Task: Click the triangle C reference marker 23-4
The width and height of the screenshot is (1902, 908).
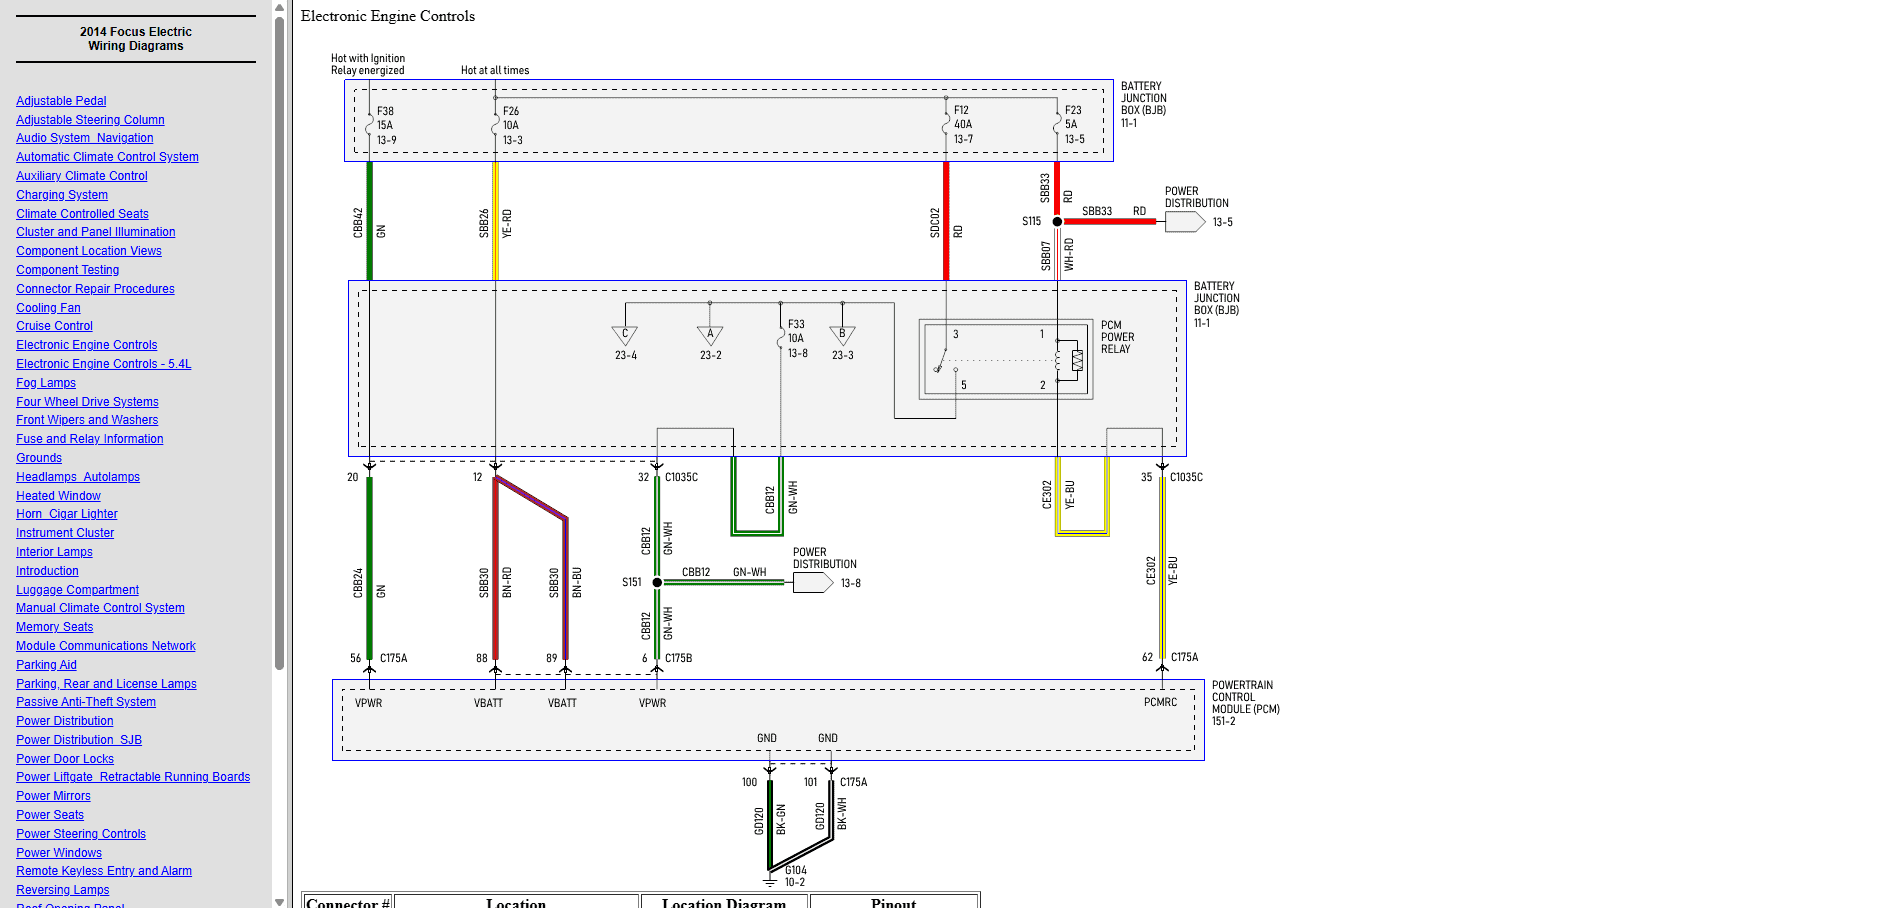Action: tap(625, 335)
